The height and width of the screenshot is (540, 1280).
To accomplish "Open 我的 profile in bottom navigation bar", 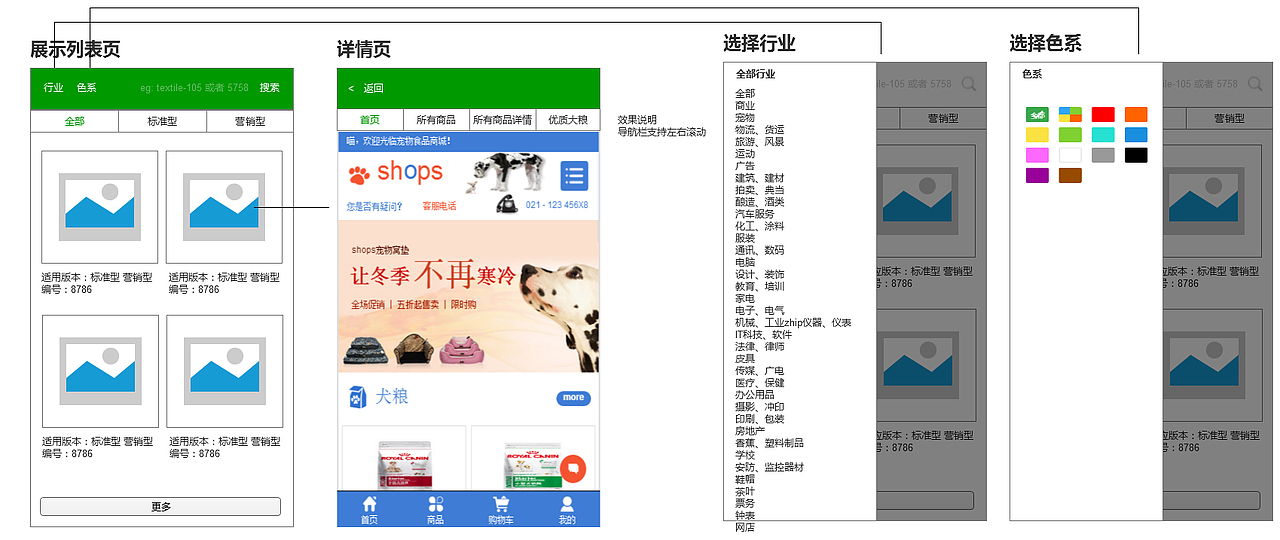I will (567, 510).
